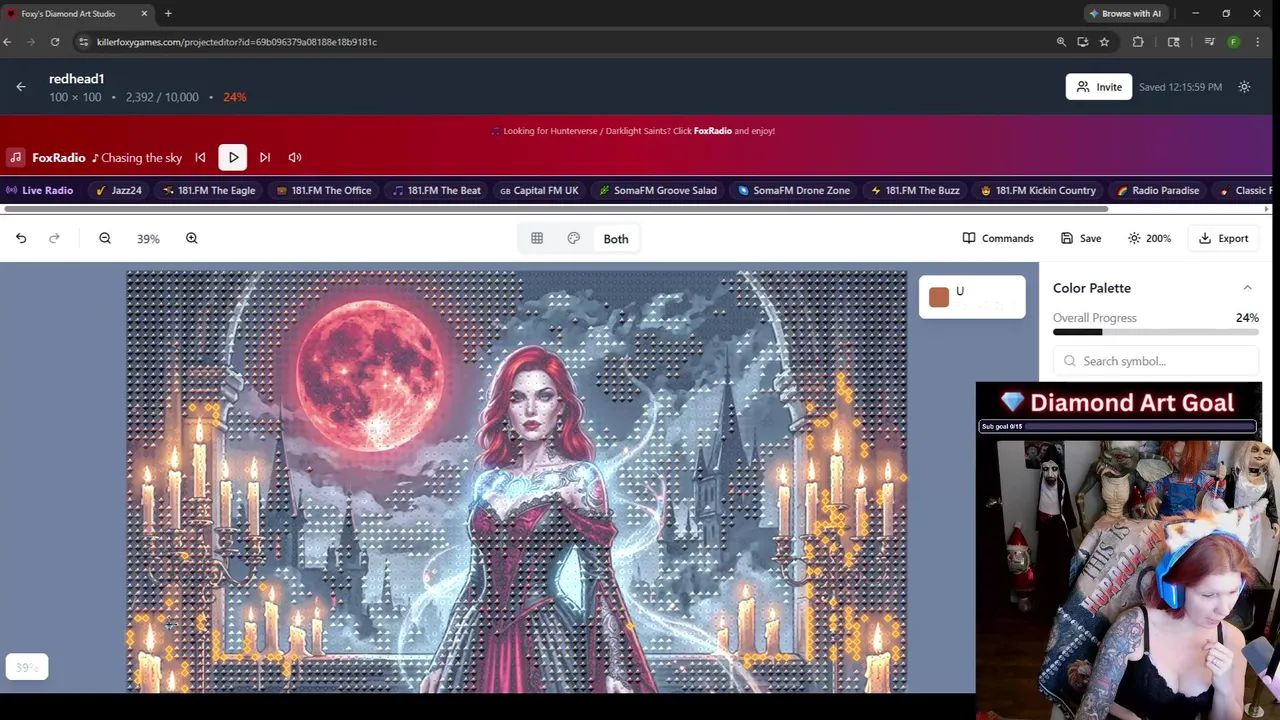
Task: Tune to Radio Paradise station
Action: pos(1158,190)
